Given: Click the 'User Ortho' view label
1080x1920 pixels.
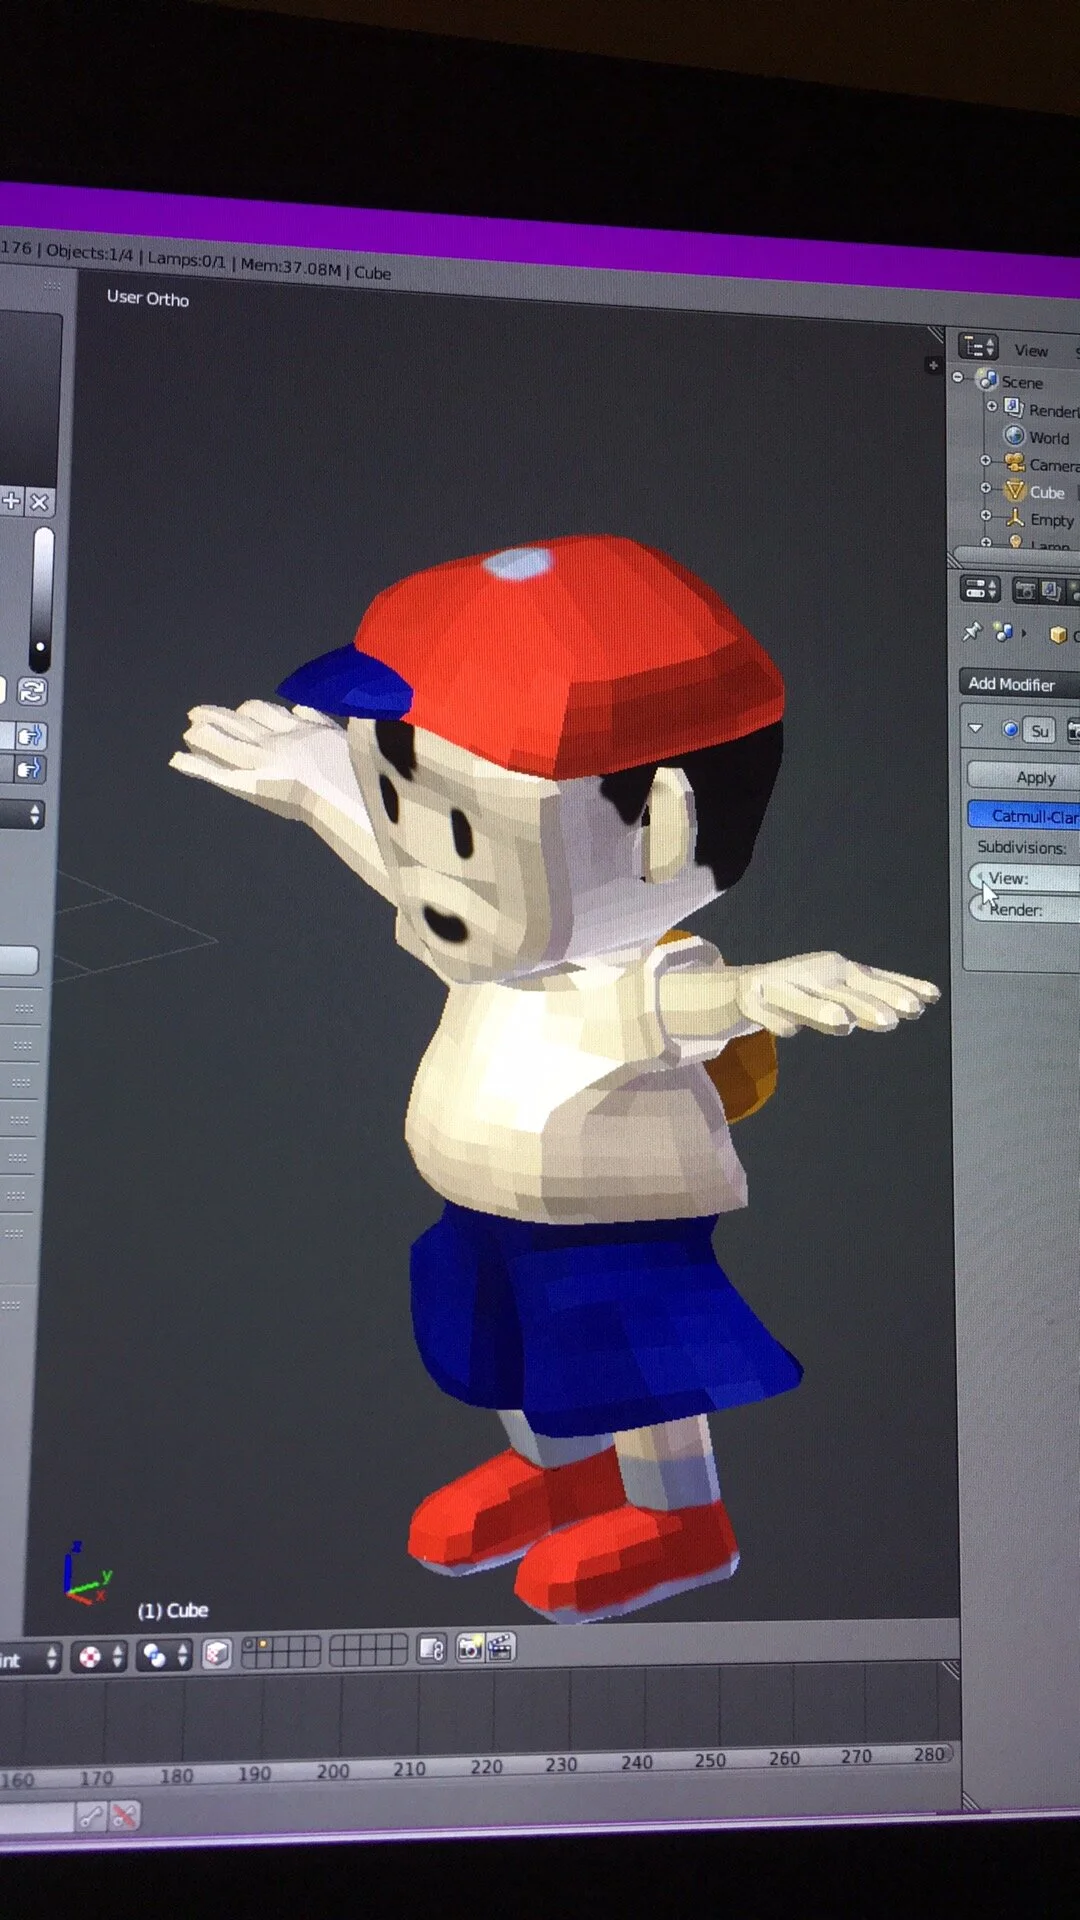Looking at the screenshot, I should point(147,298).
